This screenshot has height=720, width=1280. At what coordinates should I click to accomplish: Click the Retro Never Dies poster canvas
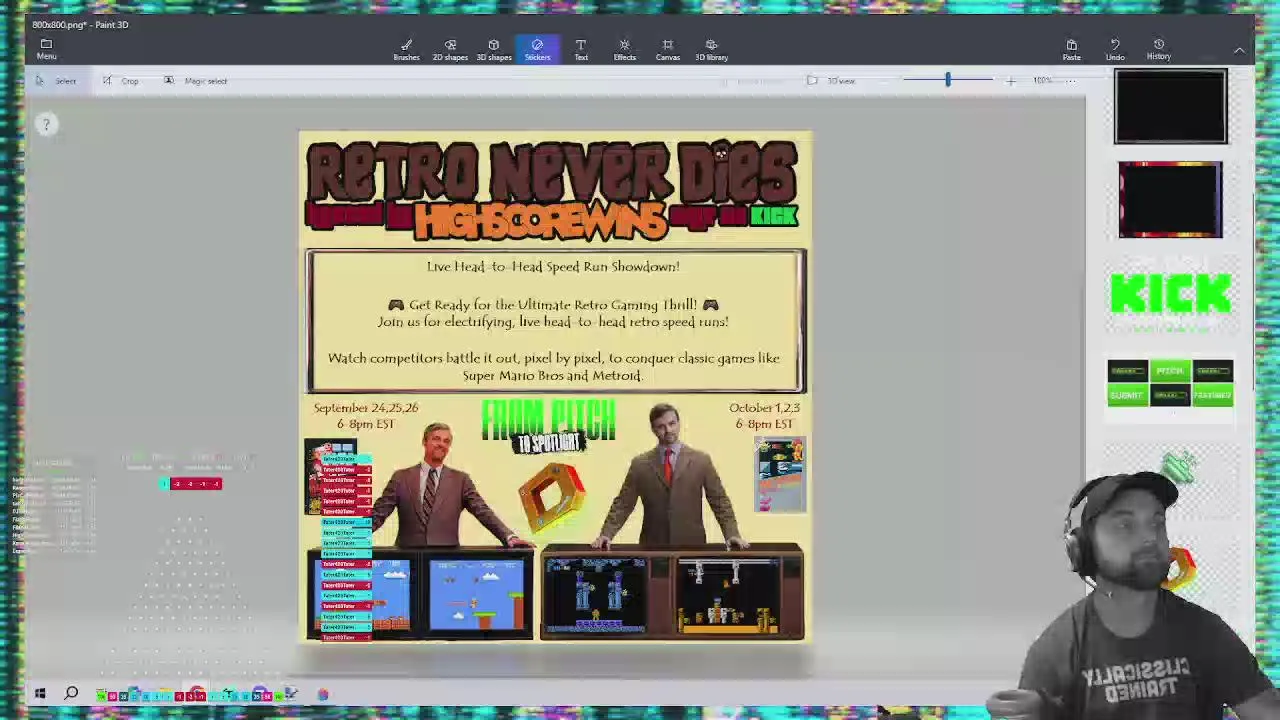click(556, 387)
